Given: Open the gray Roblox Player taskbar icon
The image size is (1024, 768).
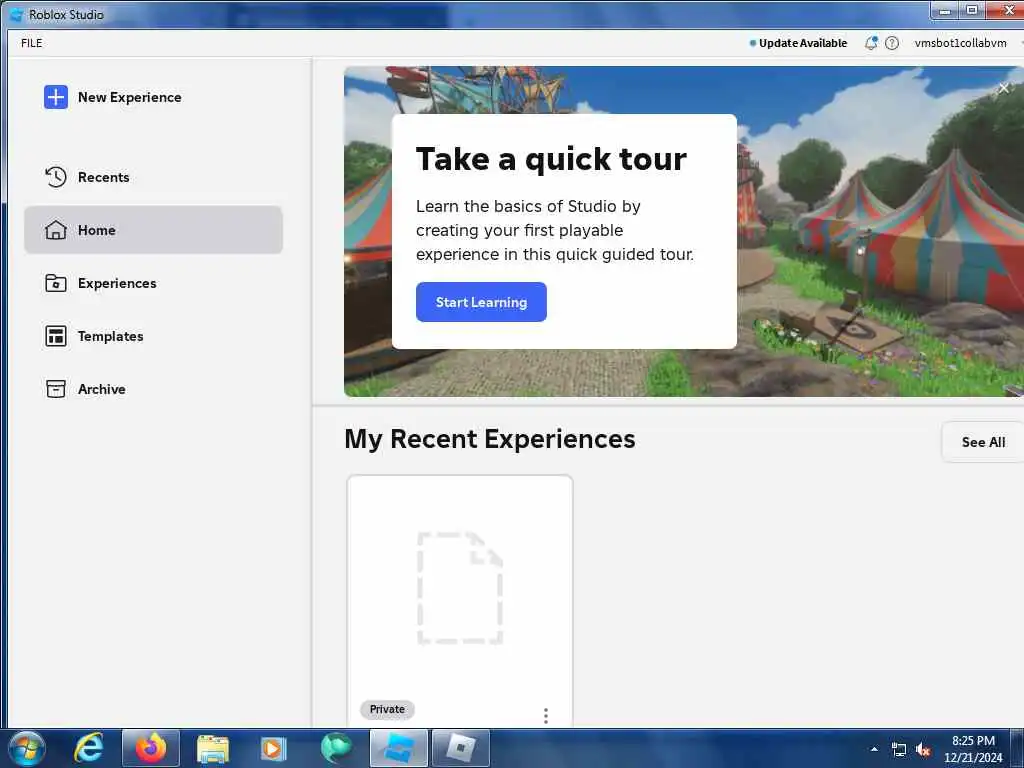Looking at the screenshot, I should click(460, 748).
